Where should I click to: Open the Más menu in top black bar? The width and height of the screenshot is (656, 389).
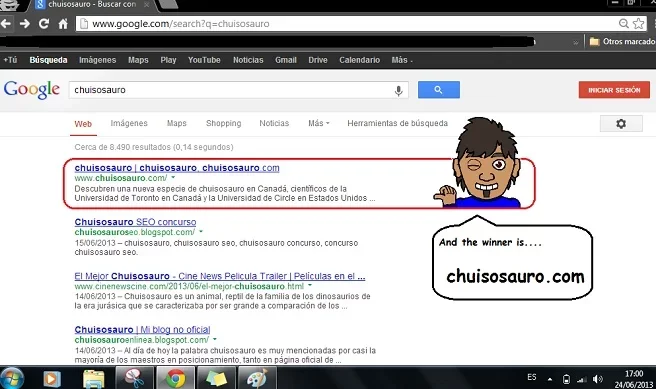(x=402, y=60)
